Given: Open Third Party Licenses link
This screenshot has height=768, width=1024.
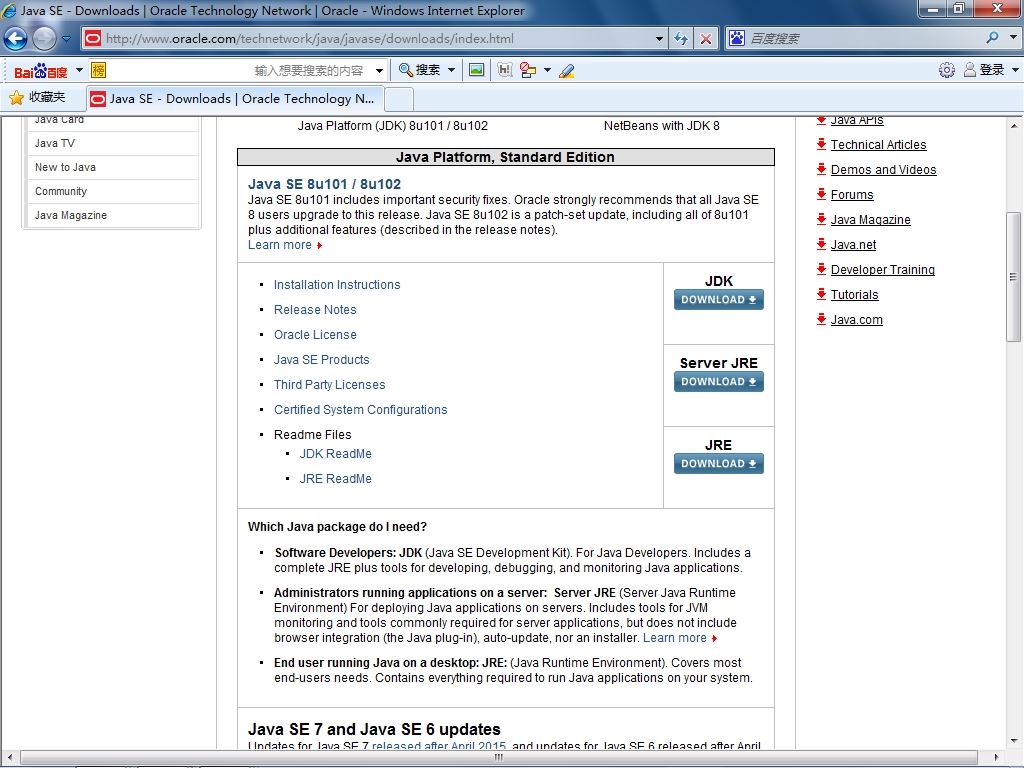Looking at the screenshot, I should 329,385.
